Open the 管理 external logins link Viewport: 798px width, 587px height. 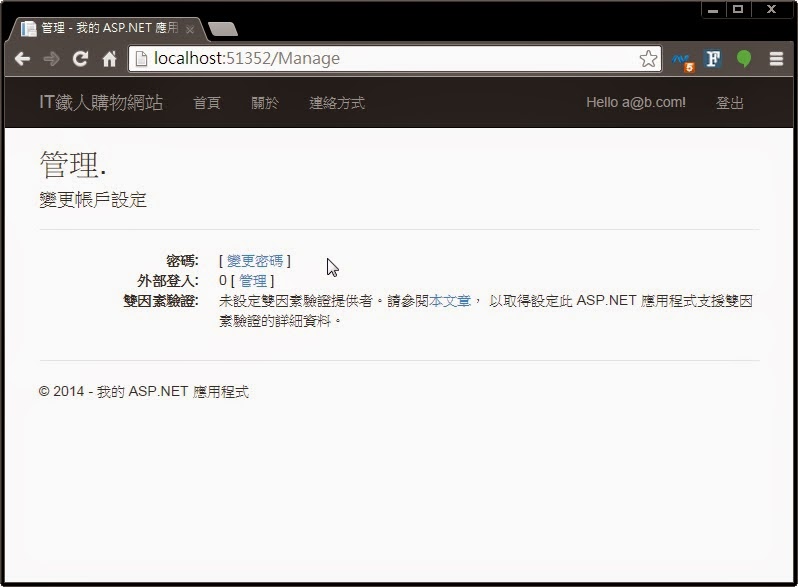253,281
